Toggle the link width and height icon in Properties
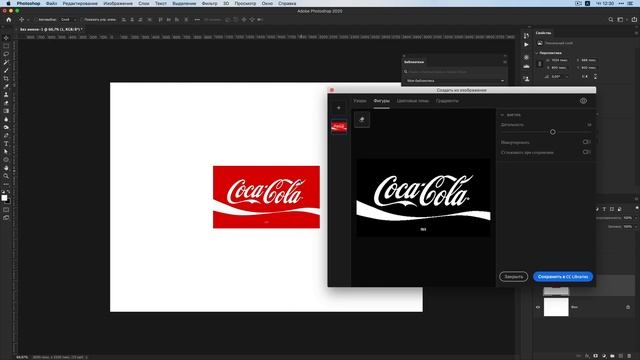Screen dimensions: 640x360 coord(540,64)
